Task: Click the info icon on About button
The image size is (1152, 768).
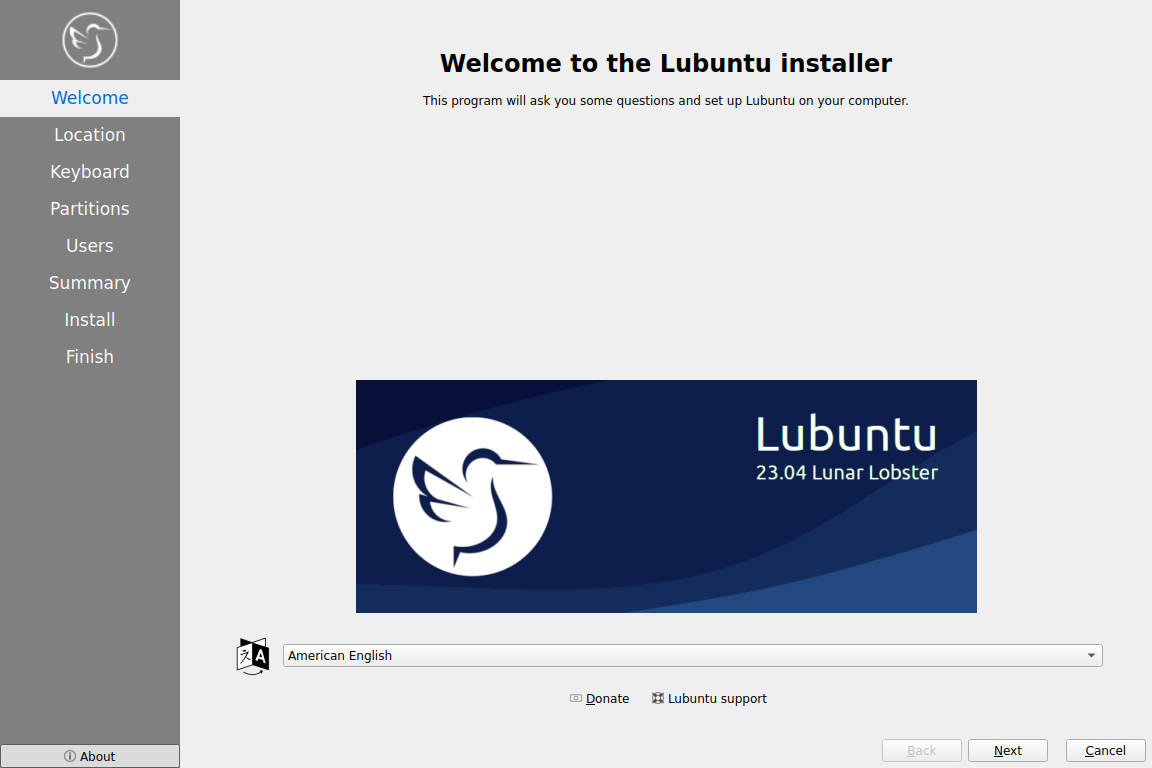Action: coord(70,756)
